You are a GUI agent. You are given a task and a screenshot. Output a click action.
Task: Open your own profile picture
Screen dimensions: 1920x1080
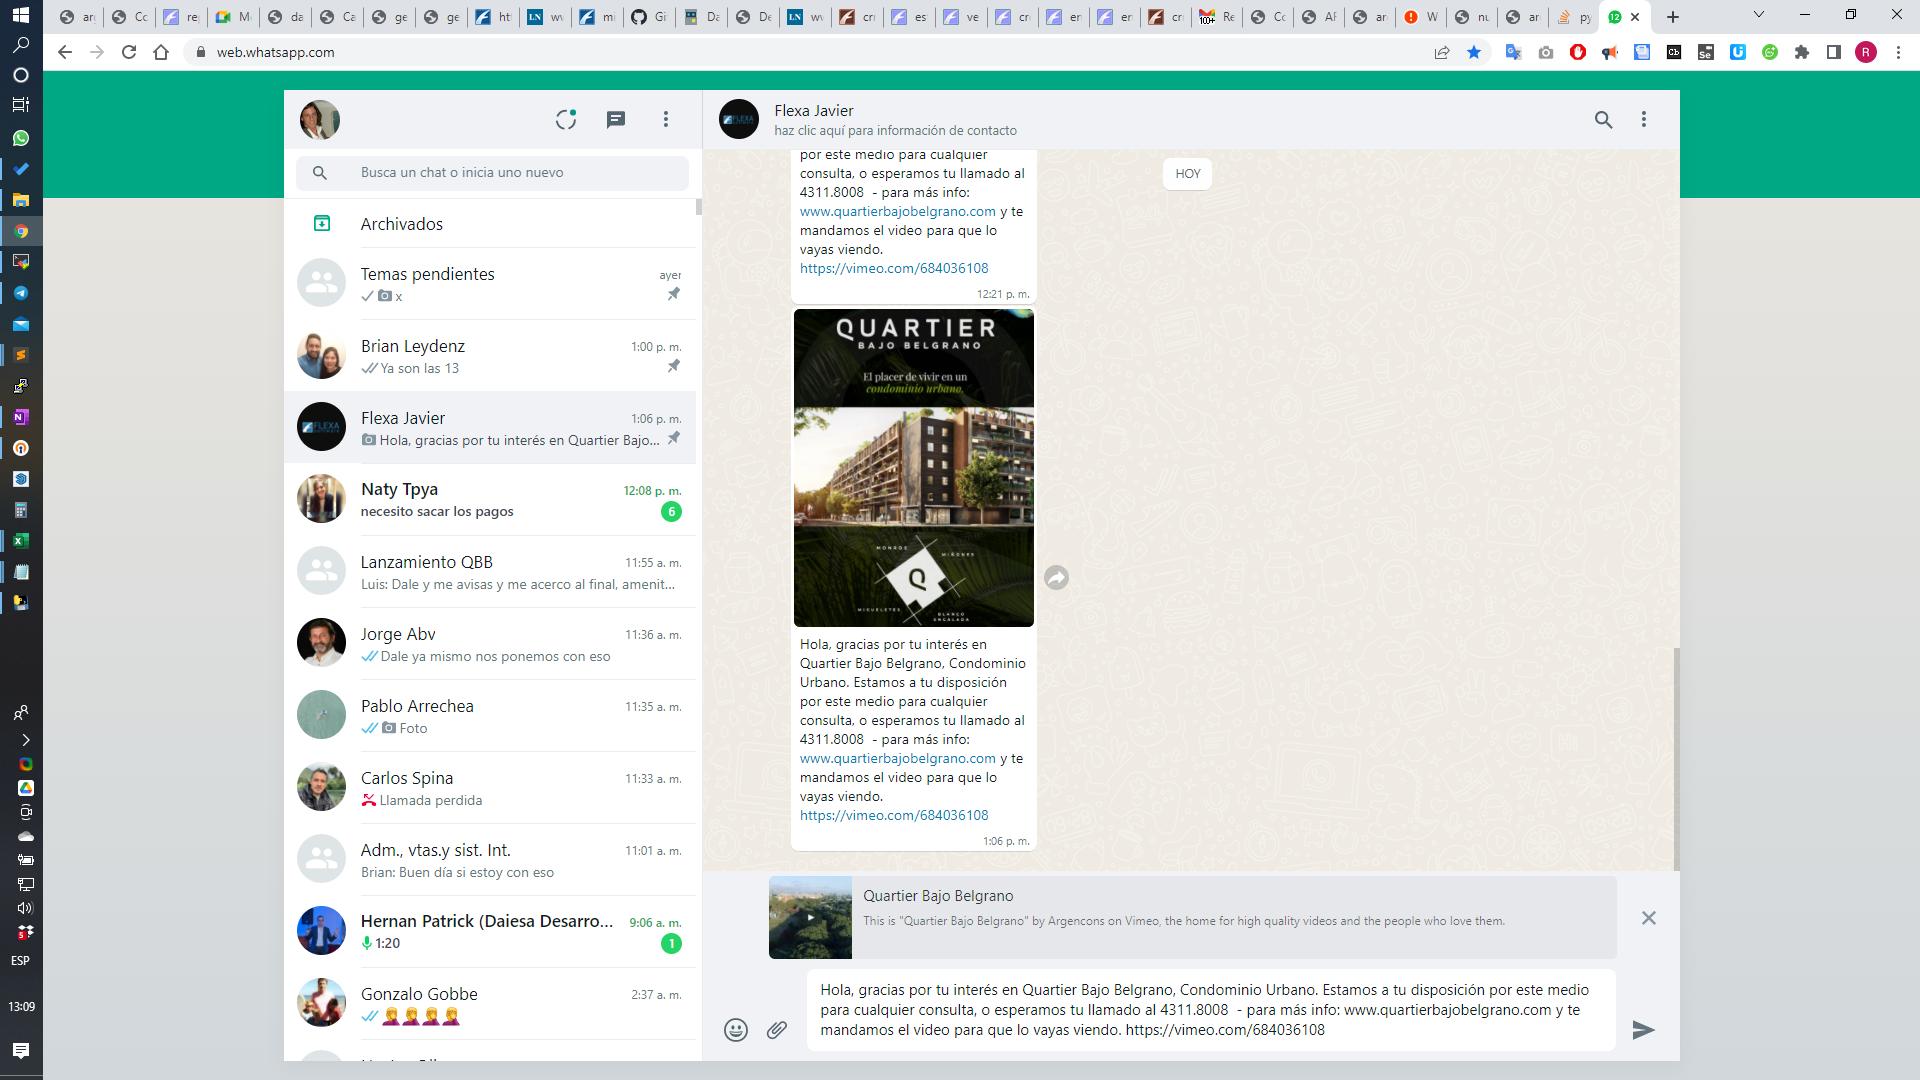pyautogui.click(x=320, y=120)
